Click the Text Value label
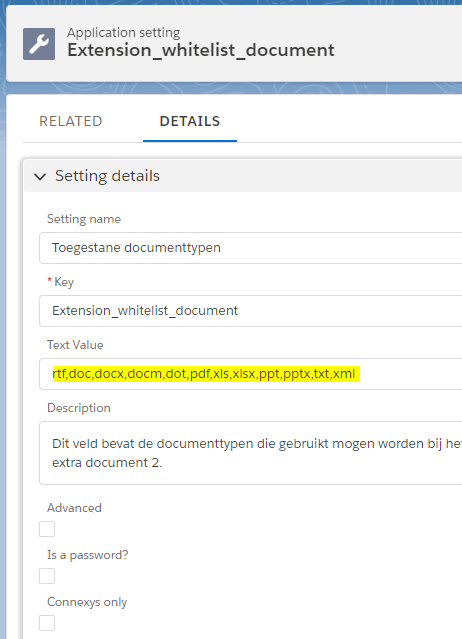Image resolution: width=462 pixels, height=639 pixels. (75, 345)
